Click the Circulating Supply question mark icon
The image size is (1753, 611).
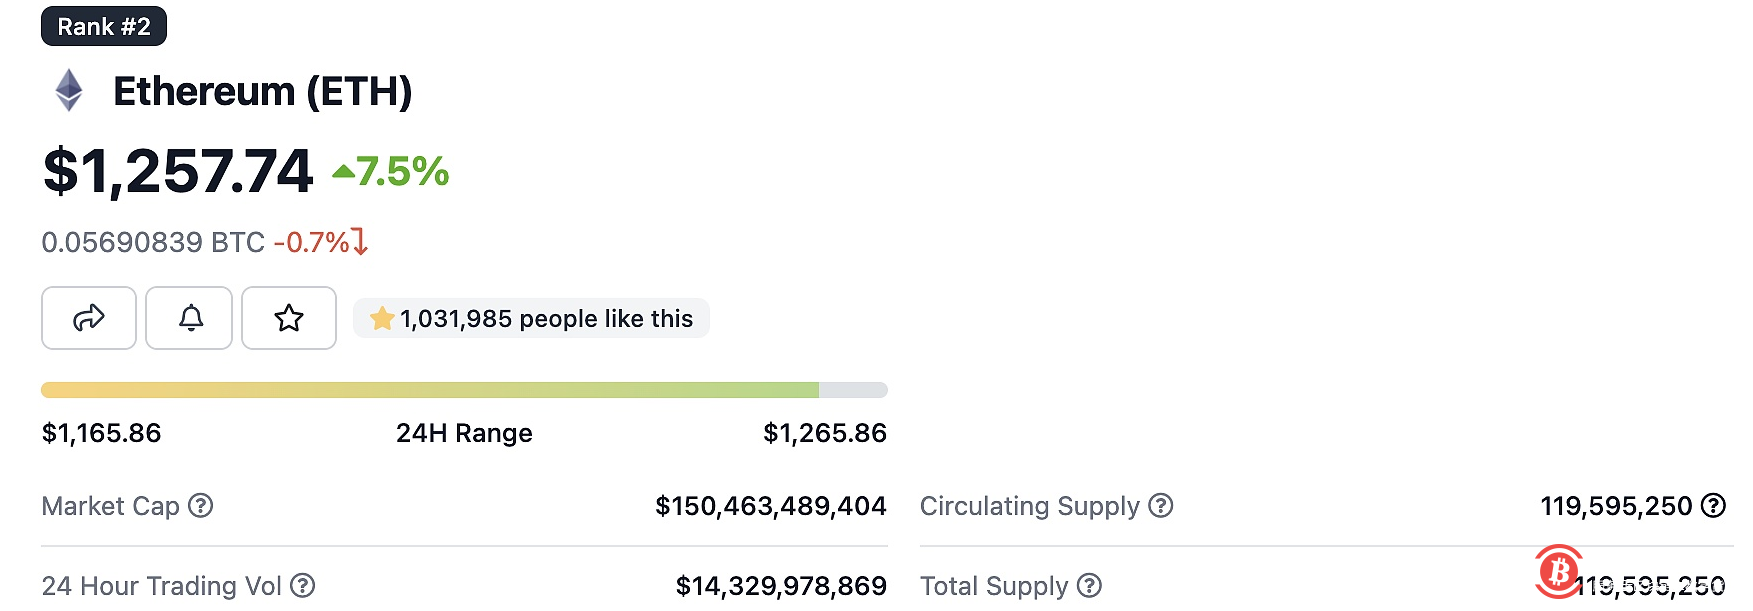point(1162,507)
